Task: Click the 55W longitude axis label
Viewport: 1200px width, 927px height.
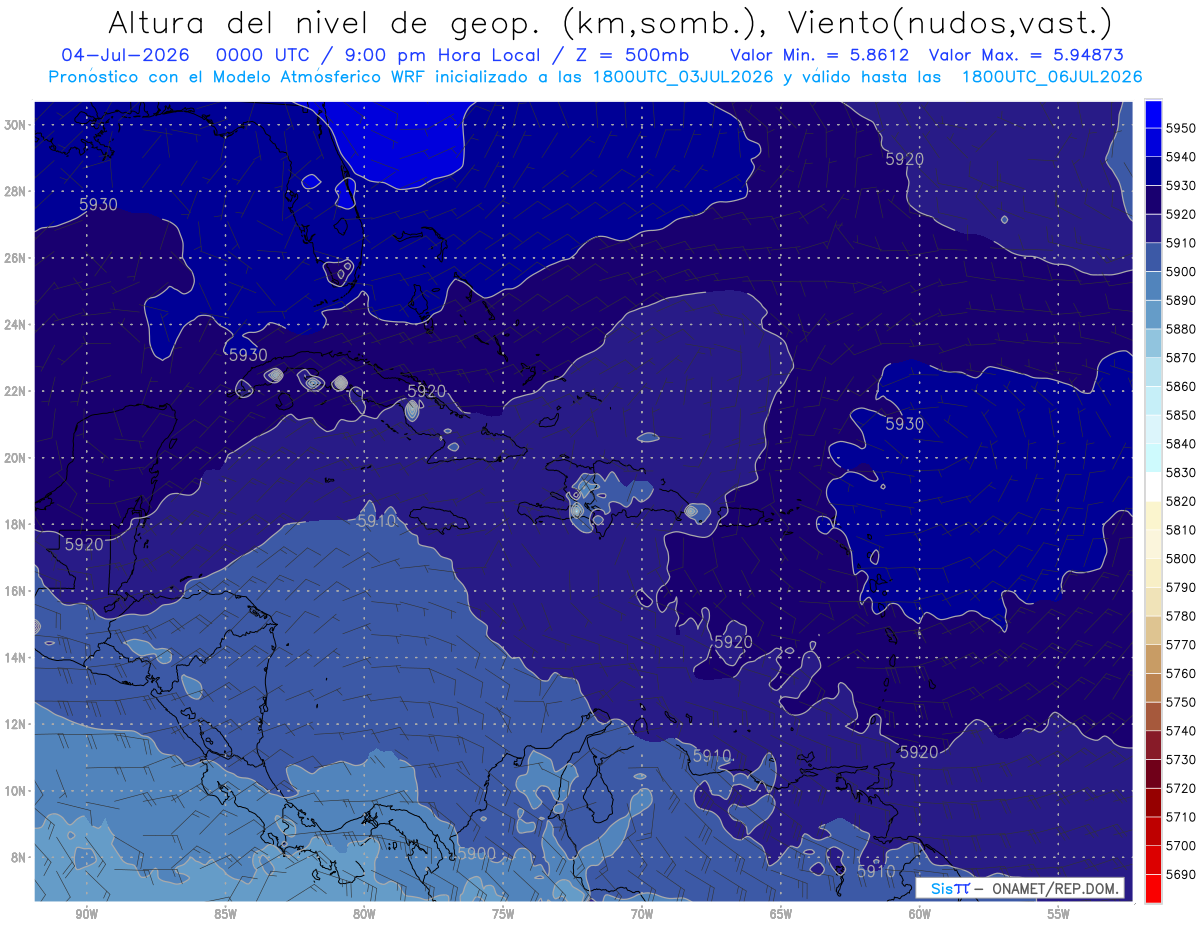Action: click(x=1059, y=914)
